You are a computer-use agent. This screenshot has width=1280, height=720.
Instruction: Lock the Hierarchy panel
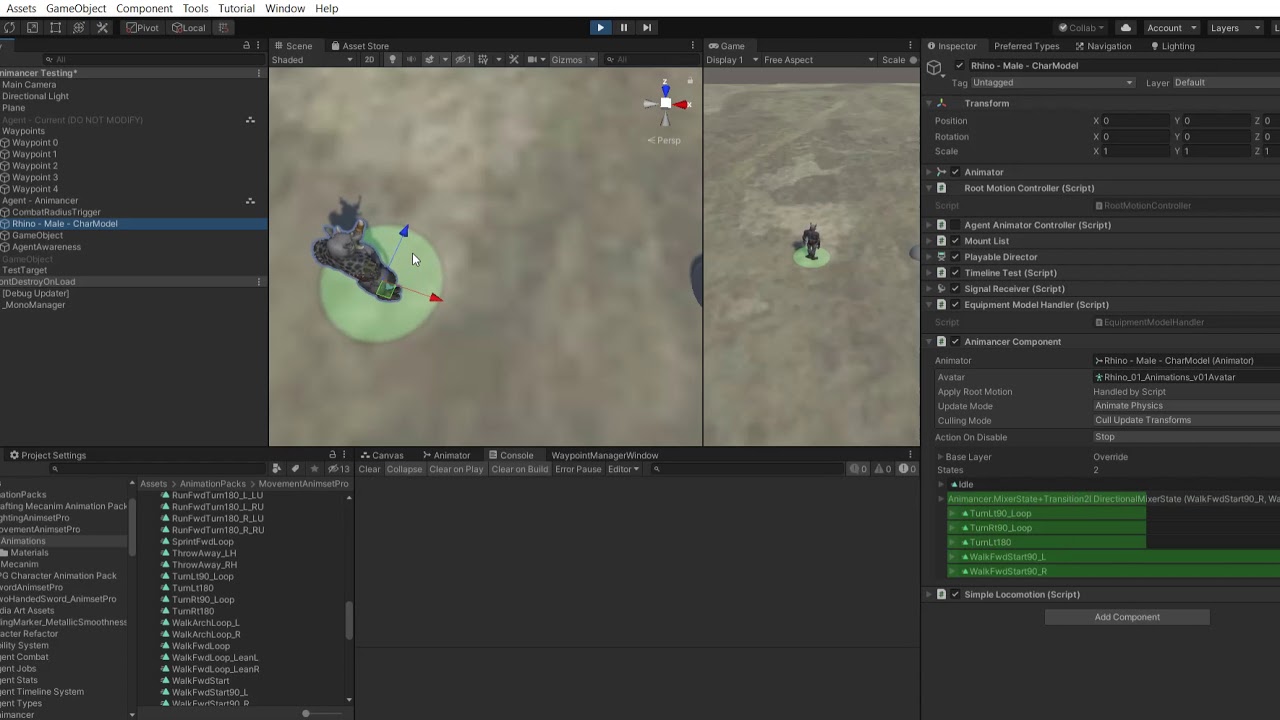coord(246,46)
